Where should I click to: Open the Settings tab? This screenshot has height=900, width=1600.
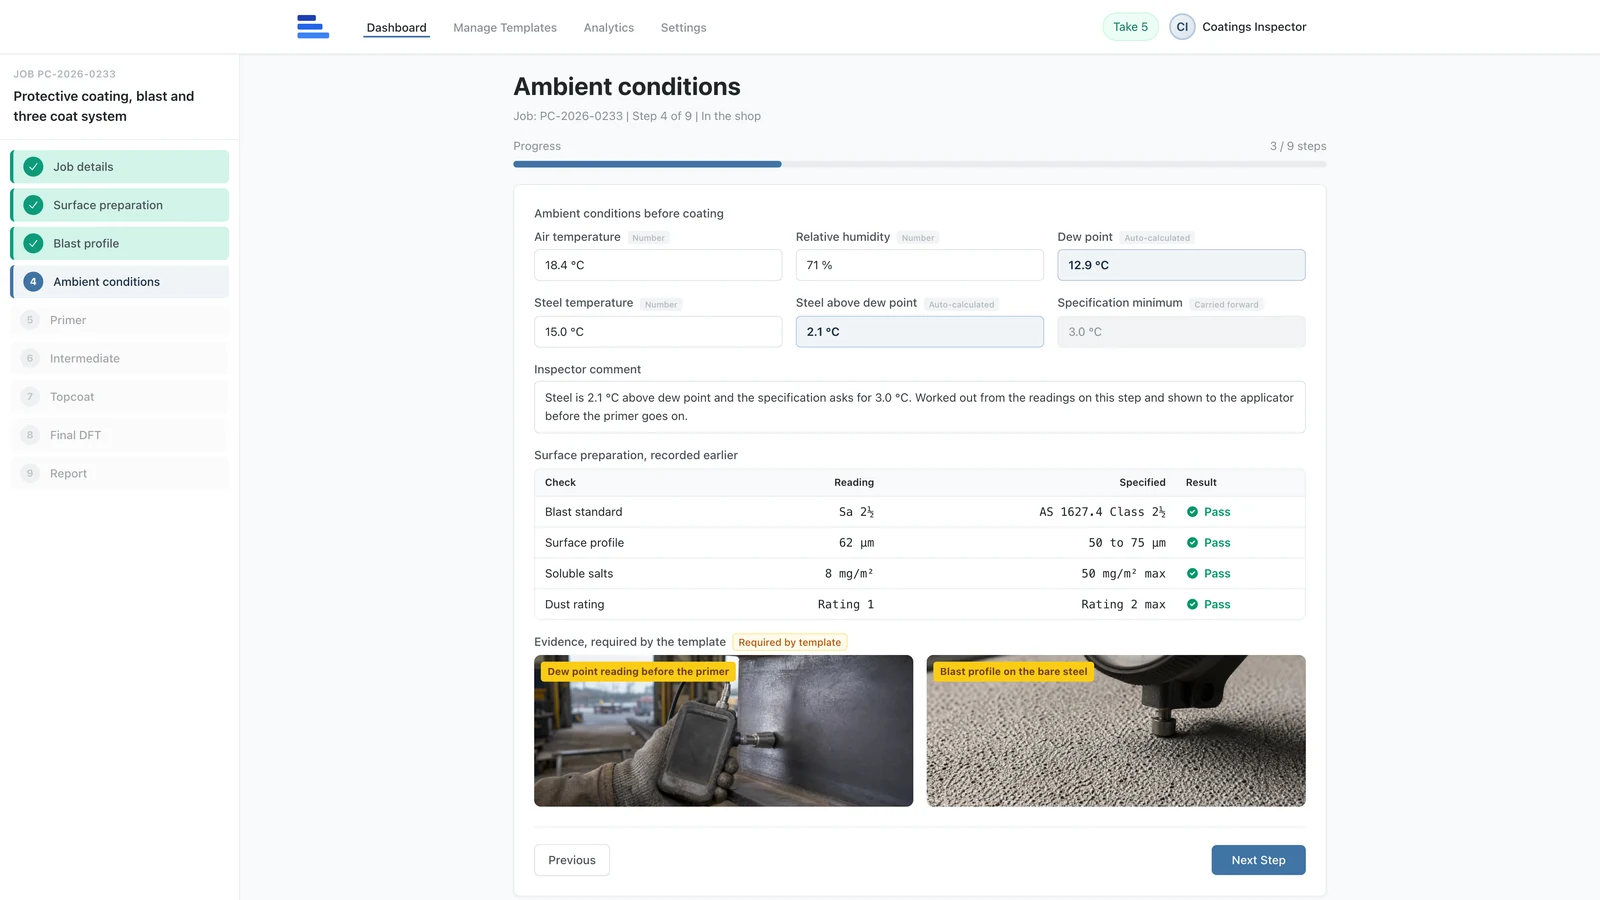click(683, 28)
